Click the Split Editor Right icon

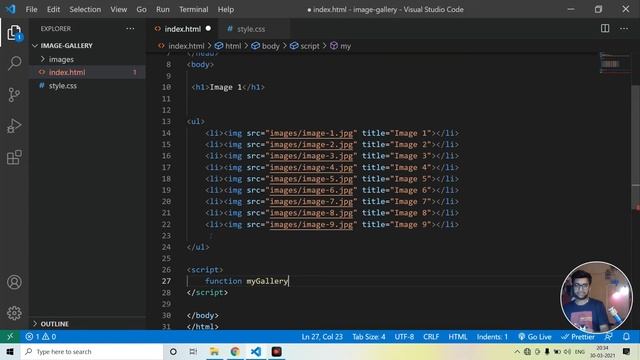605,29
